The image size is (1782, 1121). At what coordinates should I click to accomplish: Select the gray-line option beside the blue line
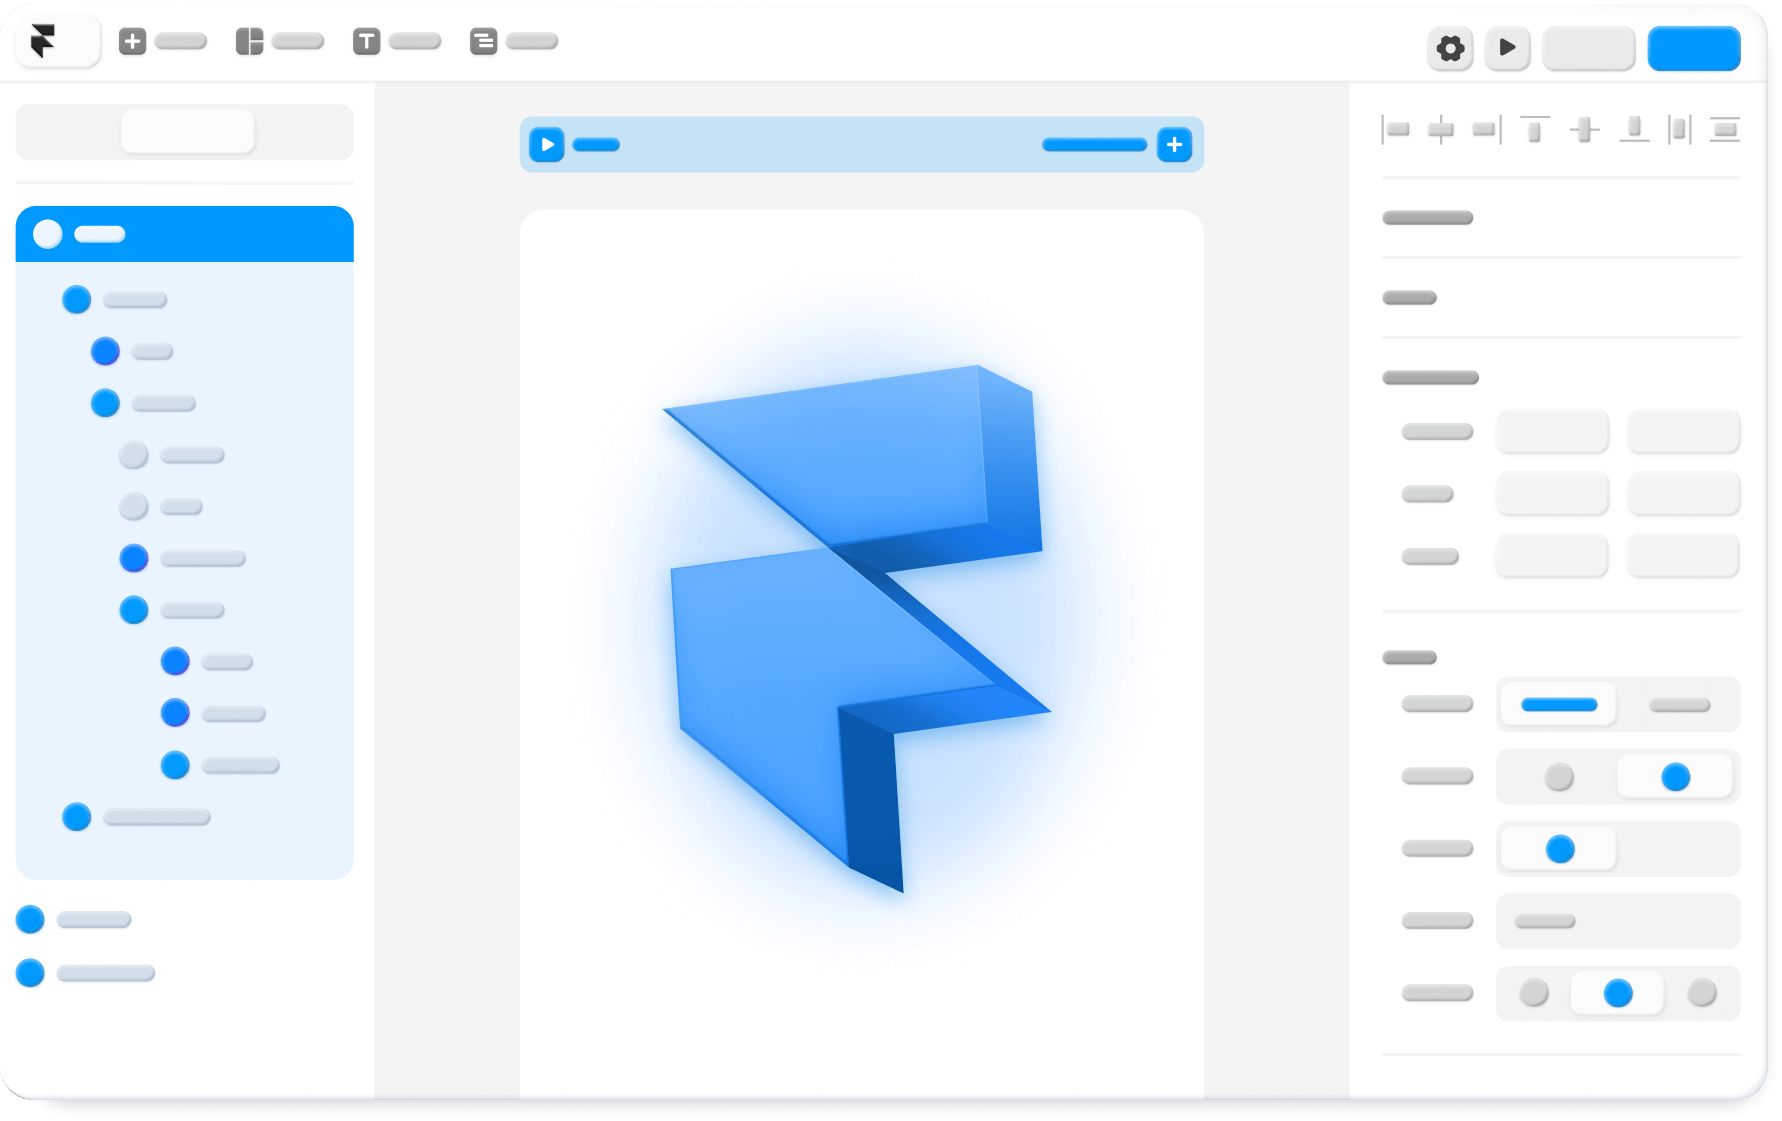(1680, 705)
